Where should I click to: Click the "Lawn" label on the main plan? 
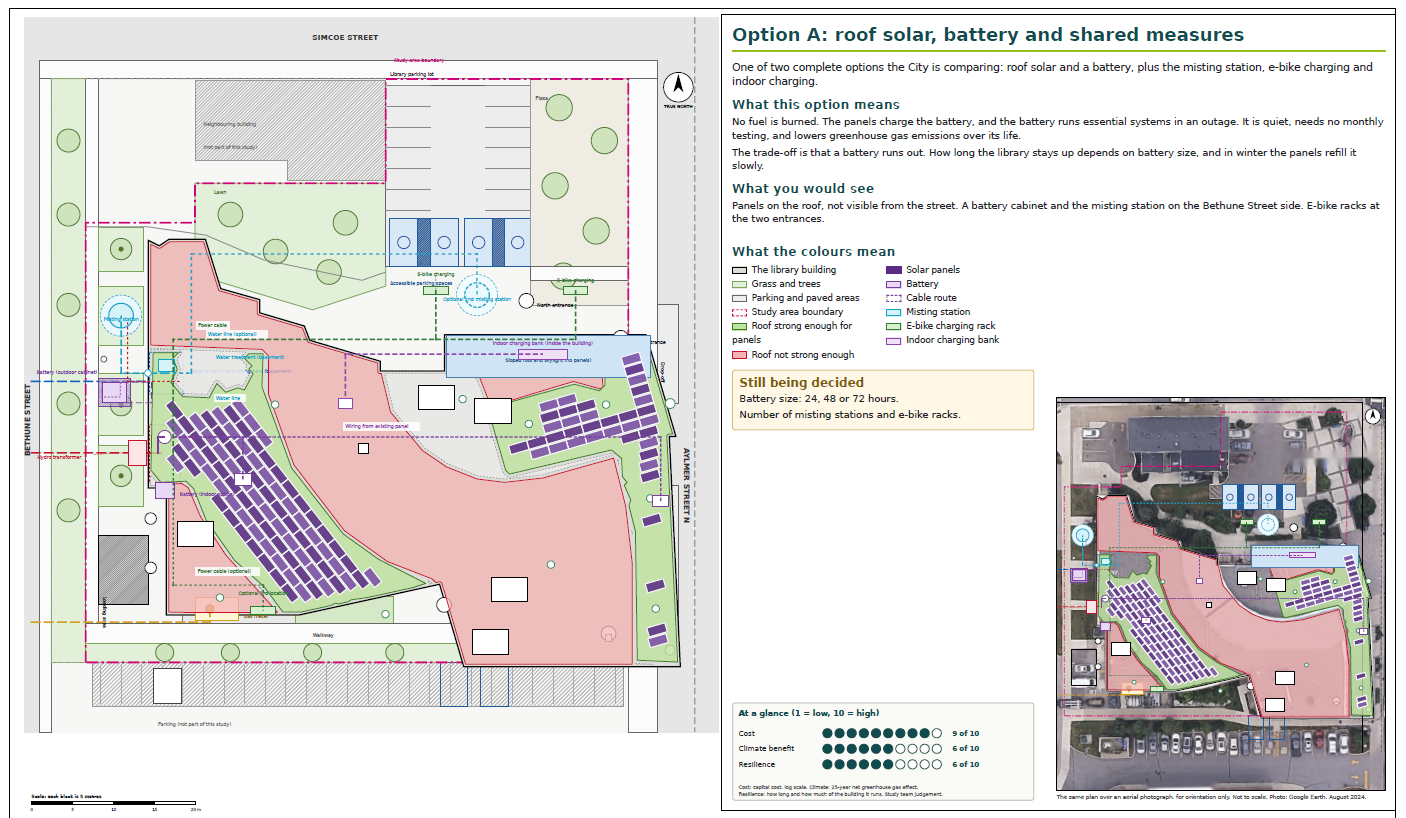220,191
